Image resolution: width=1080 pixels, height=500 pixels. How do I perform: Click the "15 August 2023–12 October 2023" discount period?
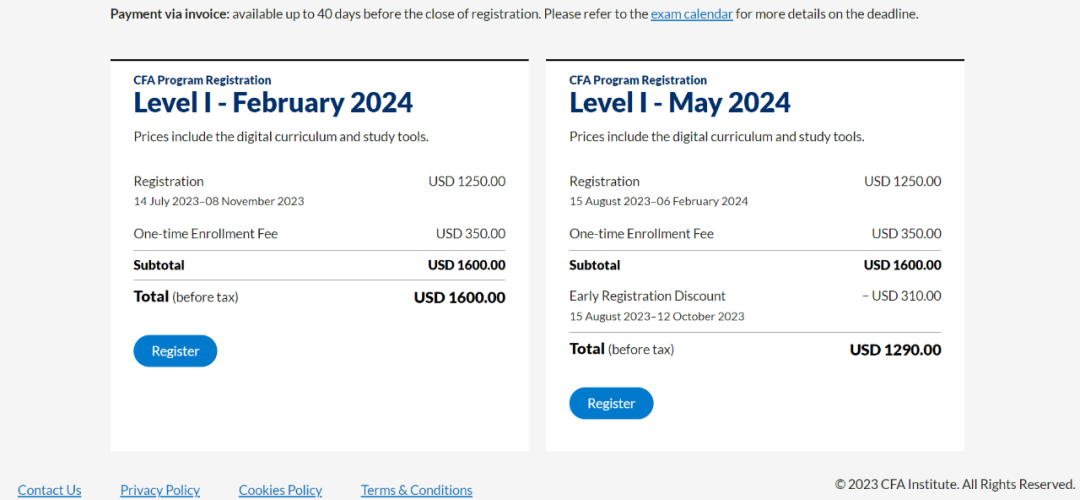pyautogui.click(x=656, y=317)
